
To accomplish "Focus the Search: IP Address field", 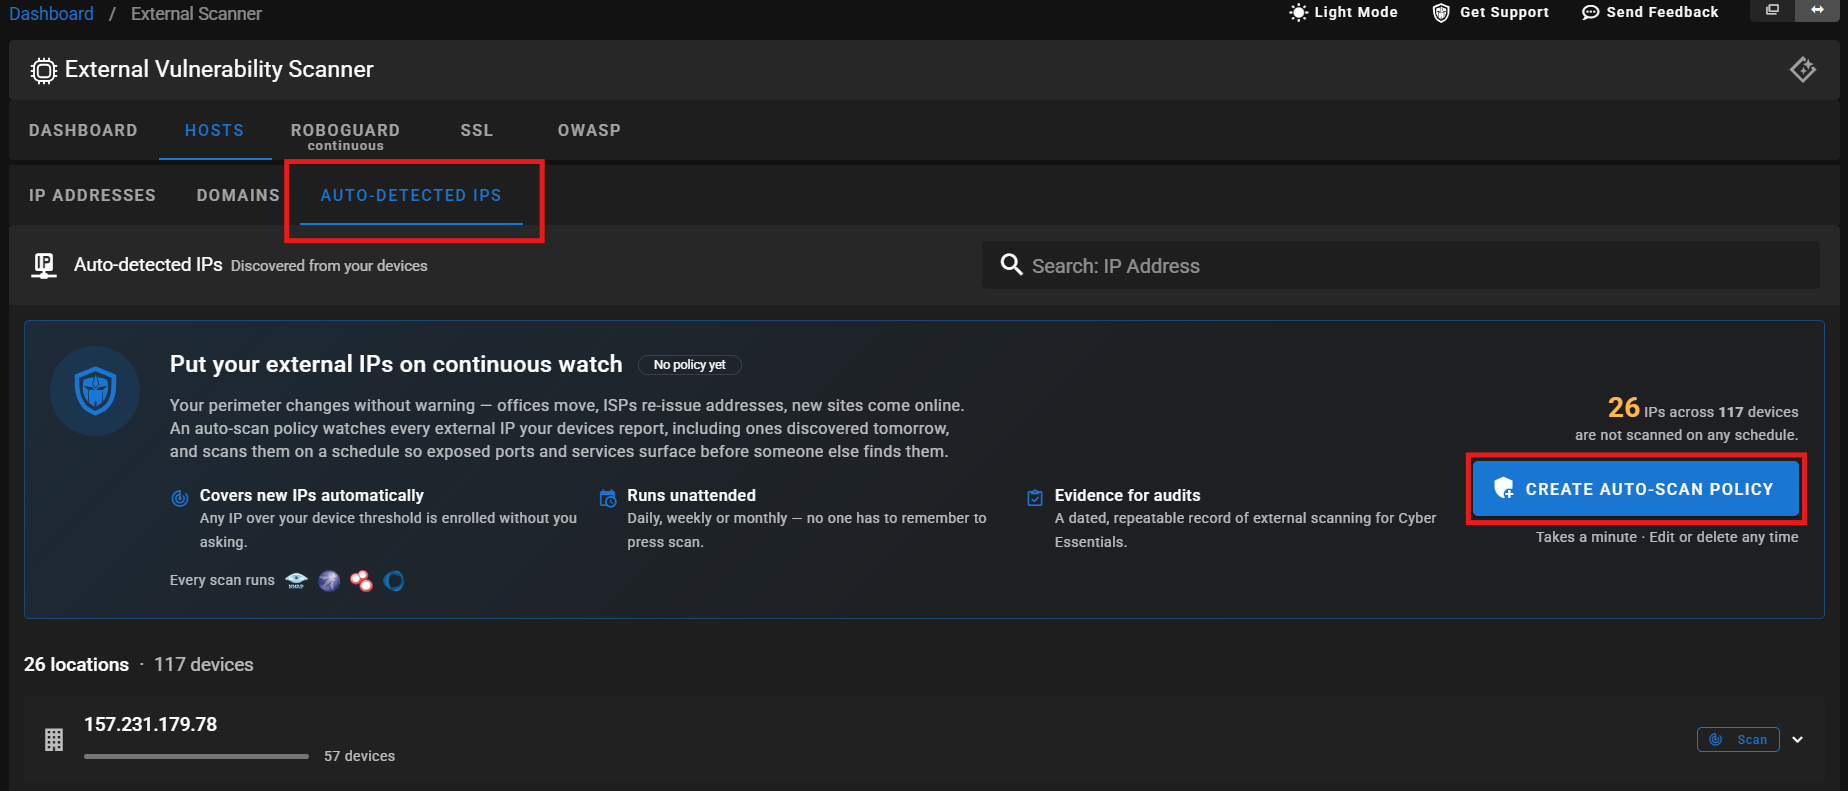I will (x=1400, y=265).
